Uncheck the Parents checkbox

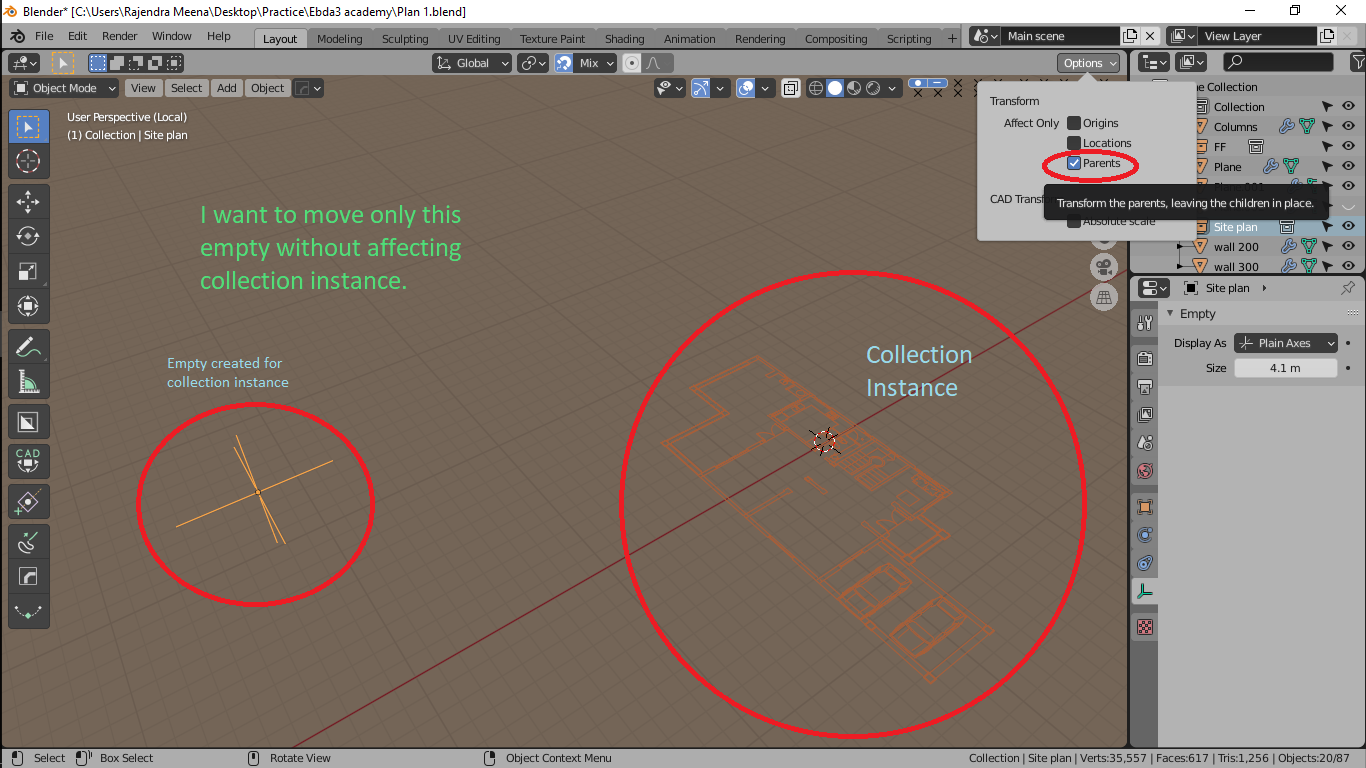point(1074,163)
